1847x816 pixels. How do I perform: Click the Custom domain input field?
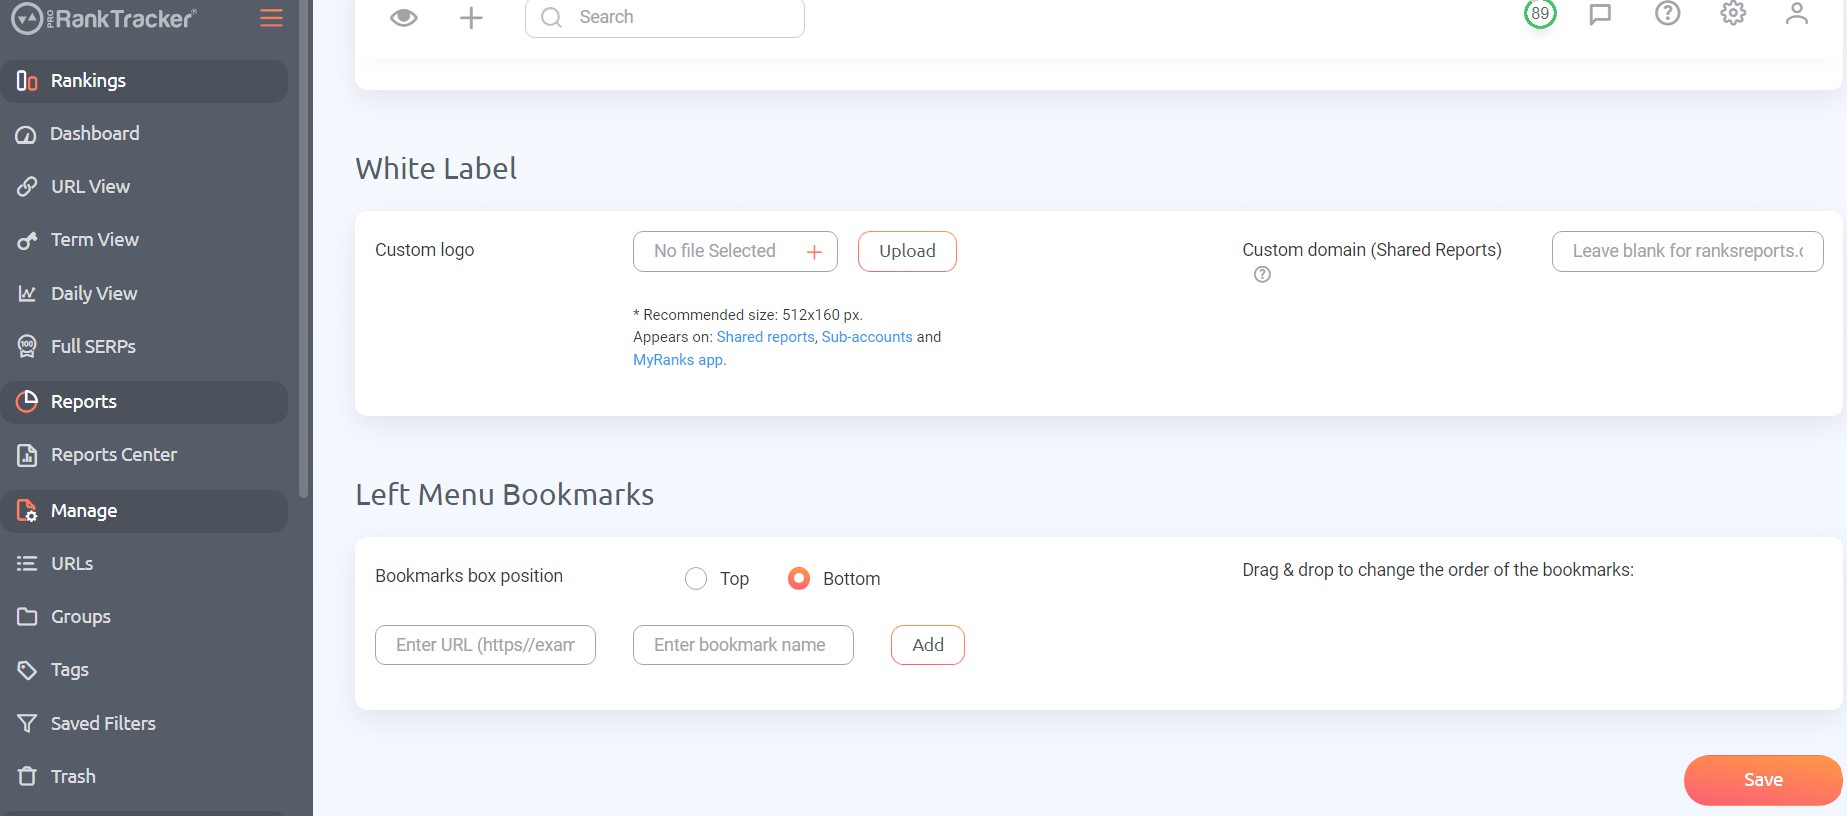(x=1687, y=251)
